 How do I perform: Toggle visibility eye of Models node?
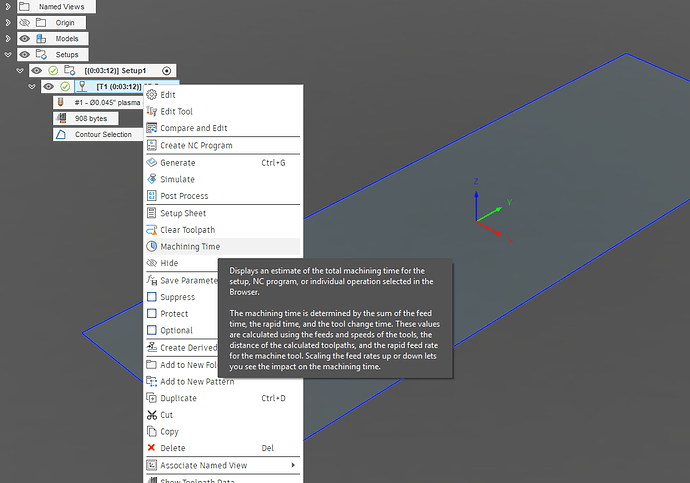click(x=25, y=38)
